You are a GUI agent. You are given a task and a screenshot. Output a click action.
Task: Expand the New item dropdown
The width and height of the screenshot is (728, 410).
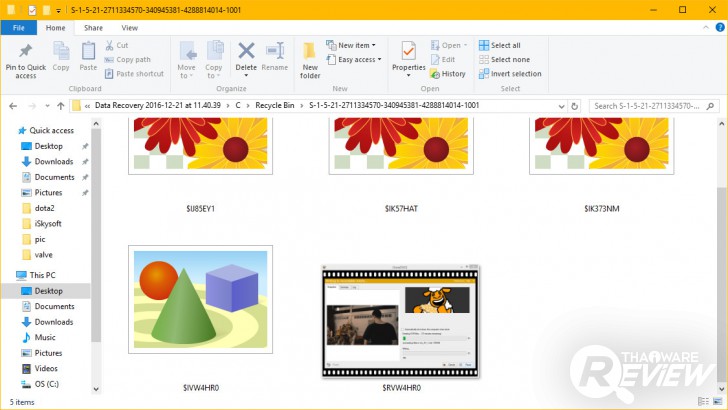pos(351,45)
